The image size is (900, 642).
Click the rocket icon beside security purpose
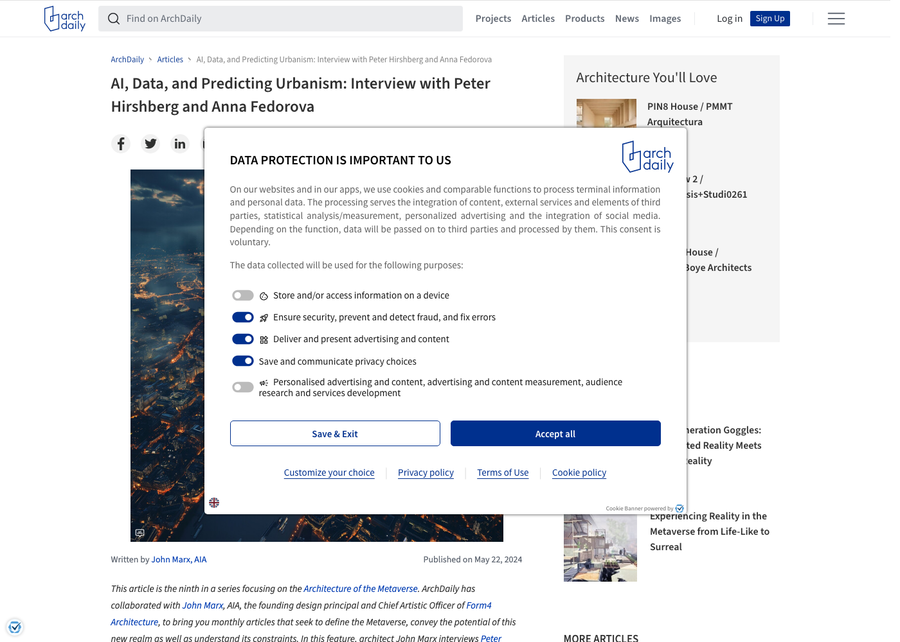coord(263,318)
